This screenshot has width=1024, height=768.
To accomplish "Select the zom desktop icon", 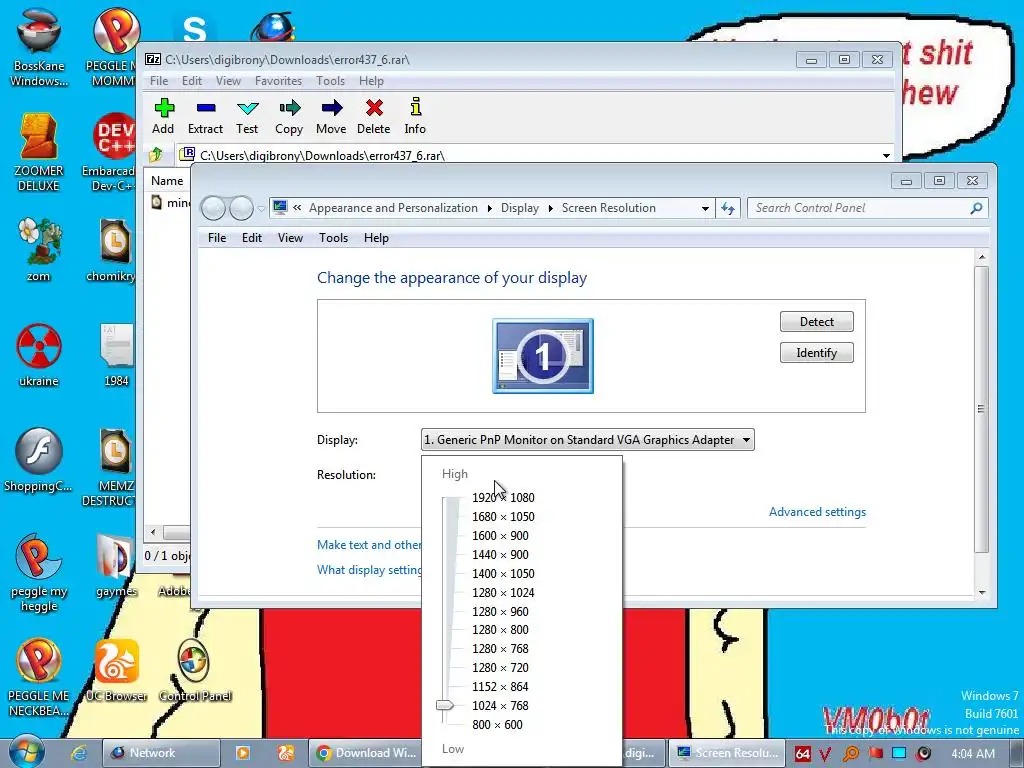I will point(39,250).
